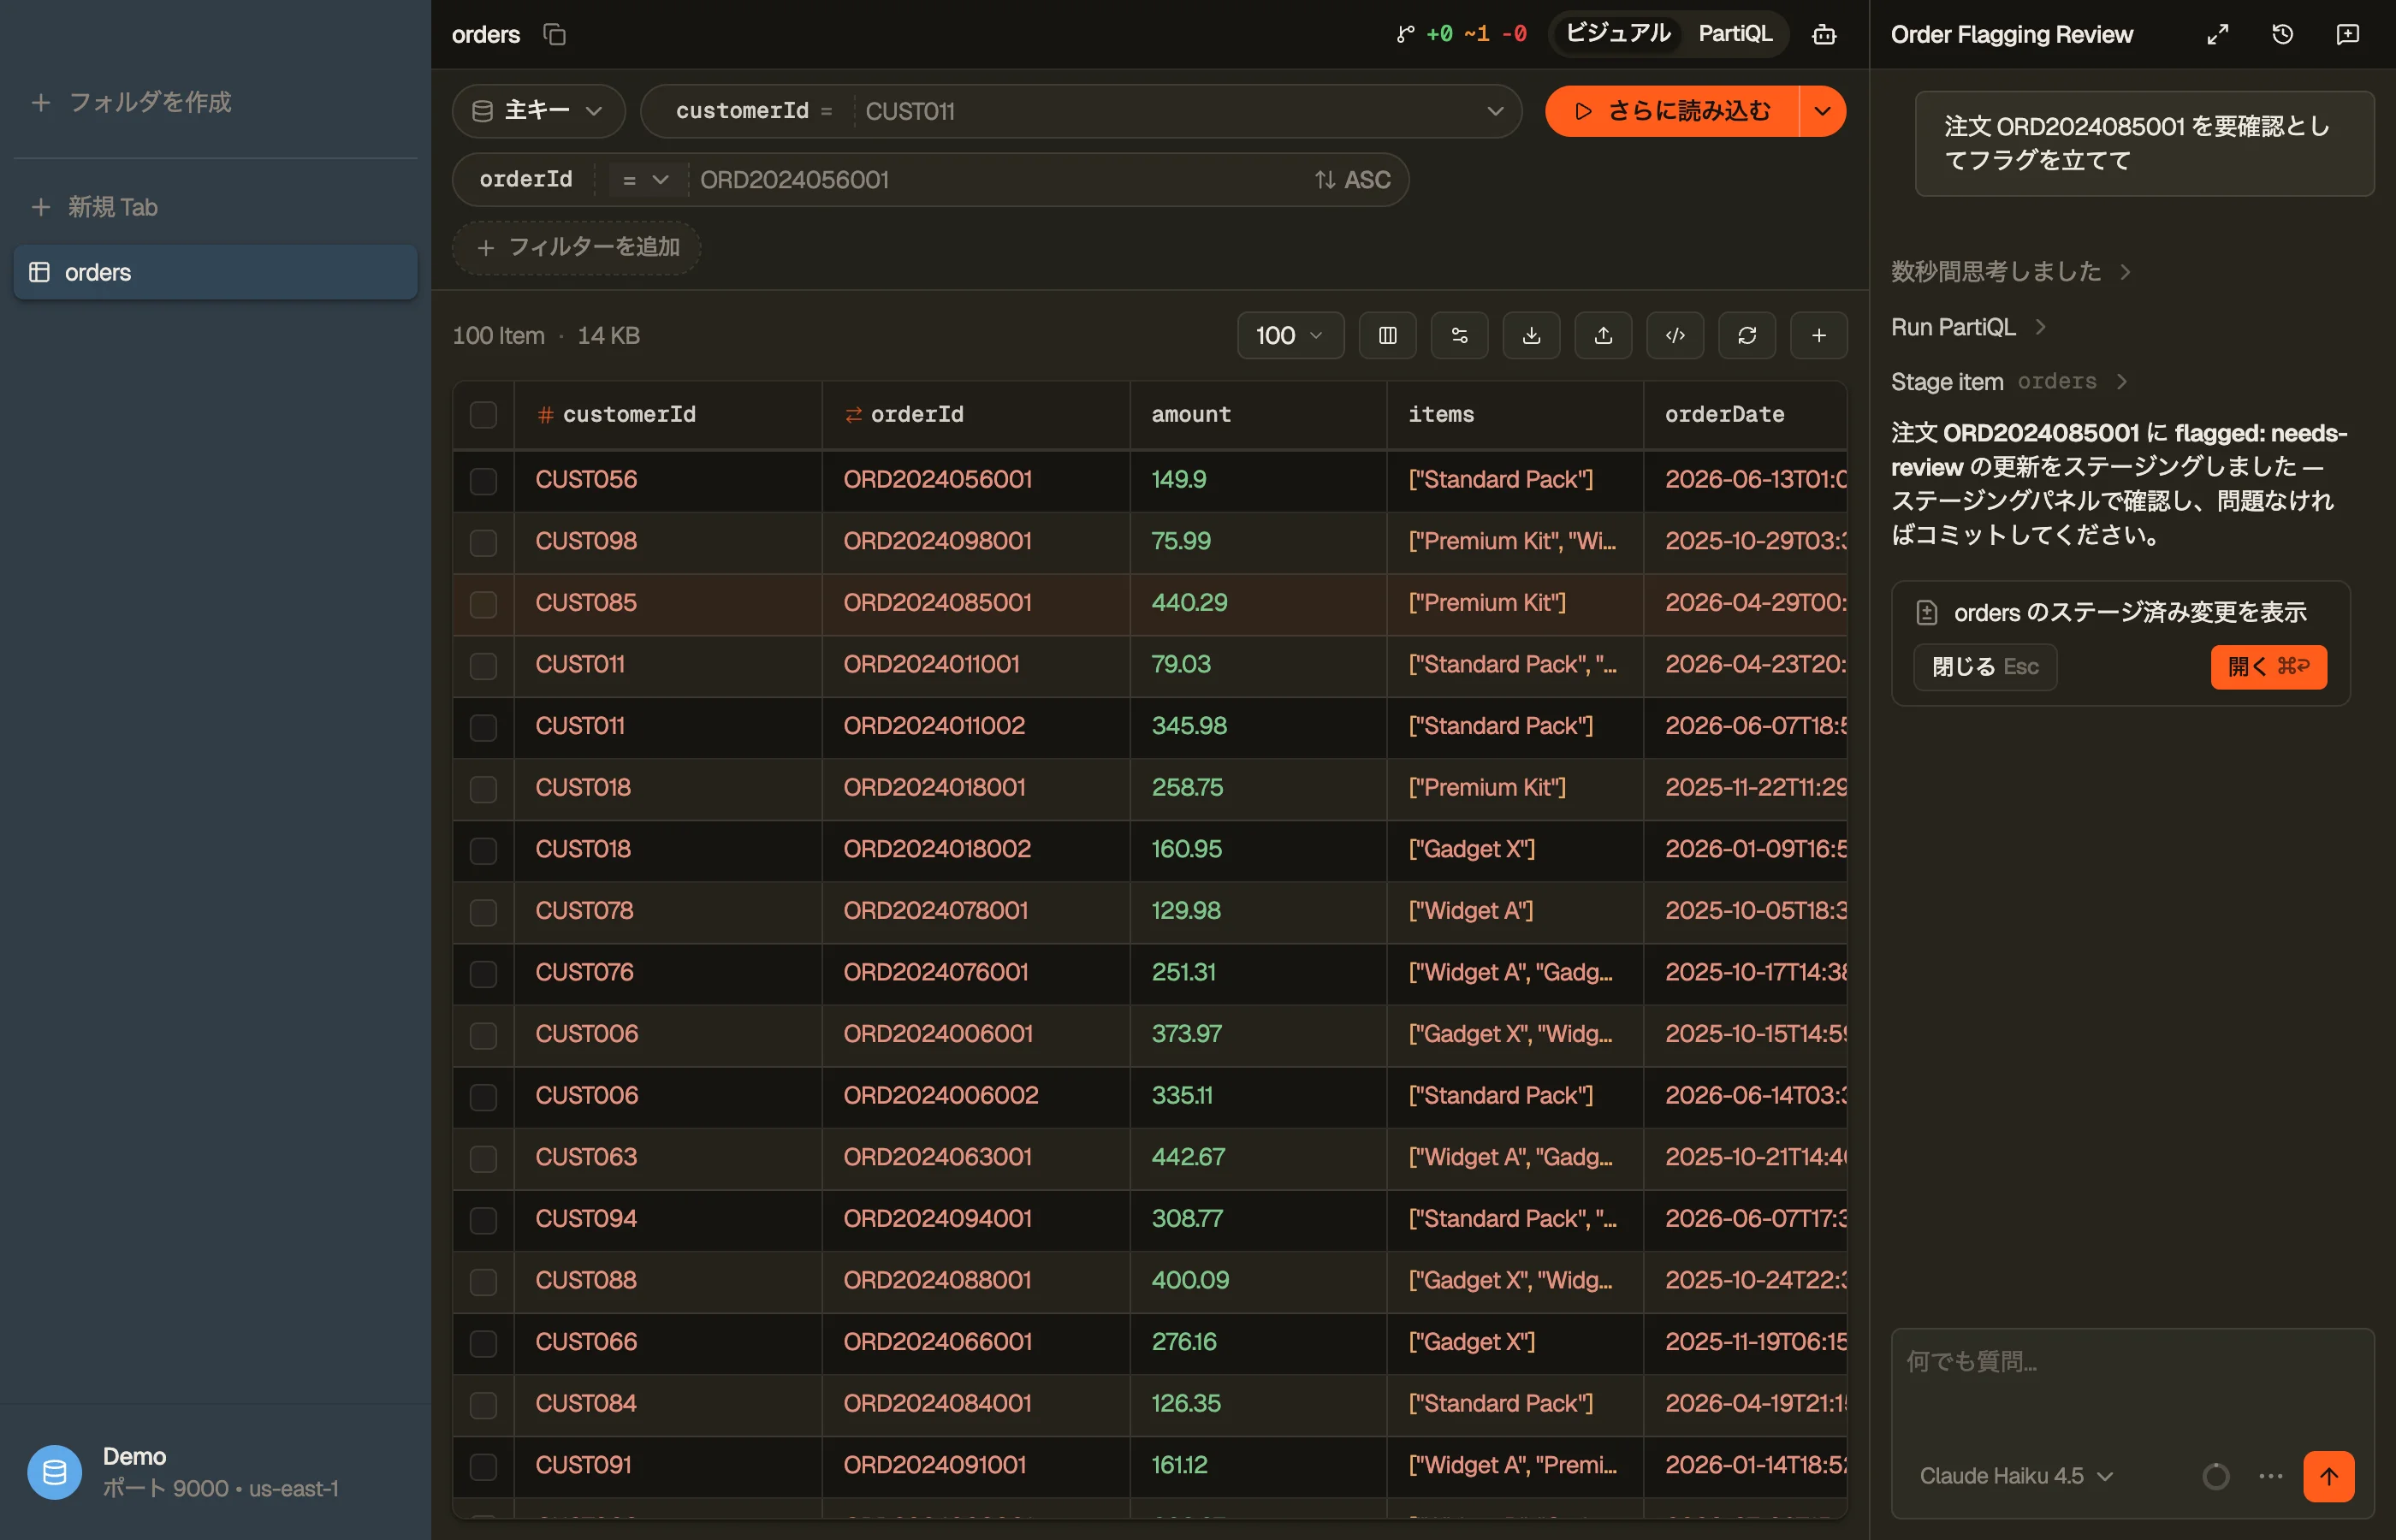The width and height of the screenshot is (2396, 1540).
Task: Expand the Stage item orders step
Action: [x=2008, y=381]
